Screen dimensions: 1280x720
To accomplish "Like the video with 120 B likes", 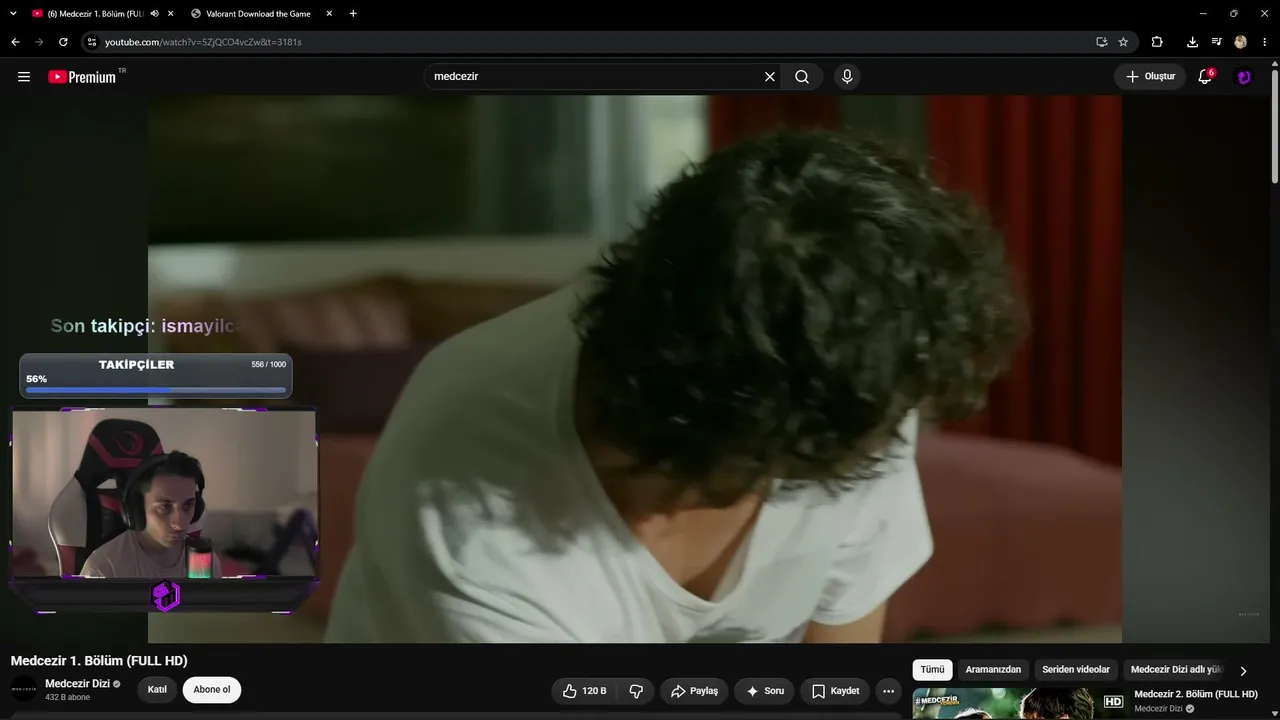I will point(584,691).
